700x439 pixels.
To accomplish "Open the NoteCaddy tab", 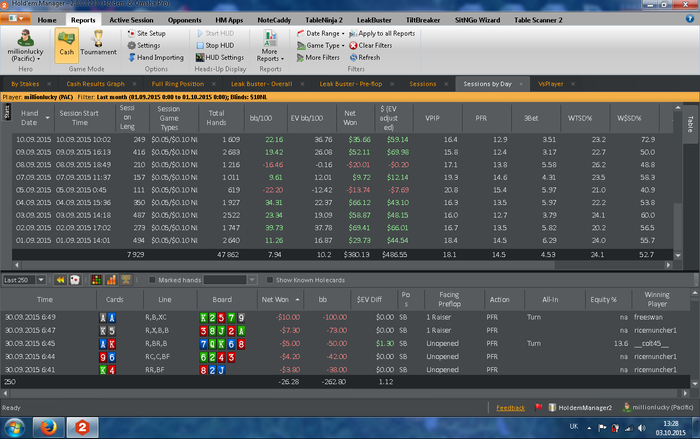I will point(274,20).
